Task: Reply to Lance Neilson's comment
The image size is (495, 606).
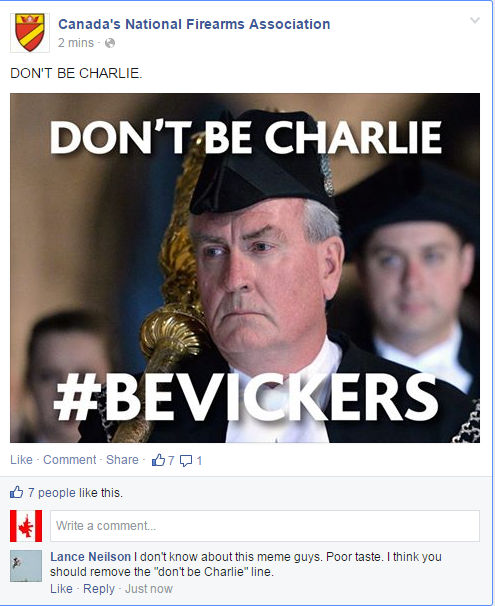Action: [99, 589]
